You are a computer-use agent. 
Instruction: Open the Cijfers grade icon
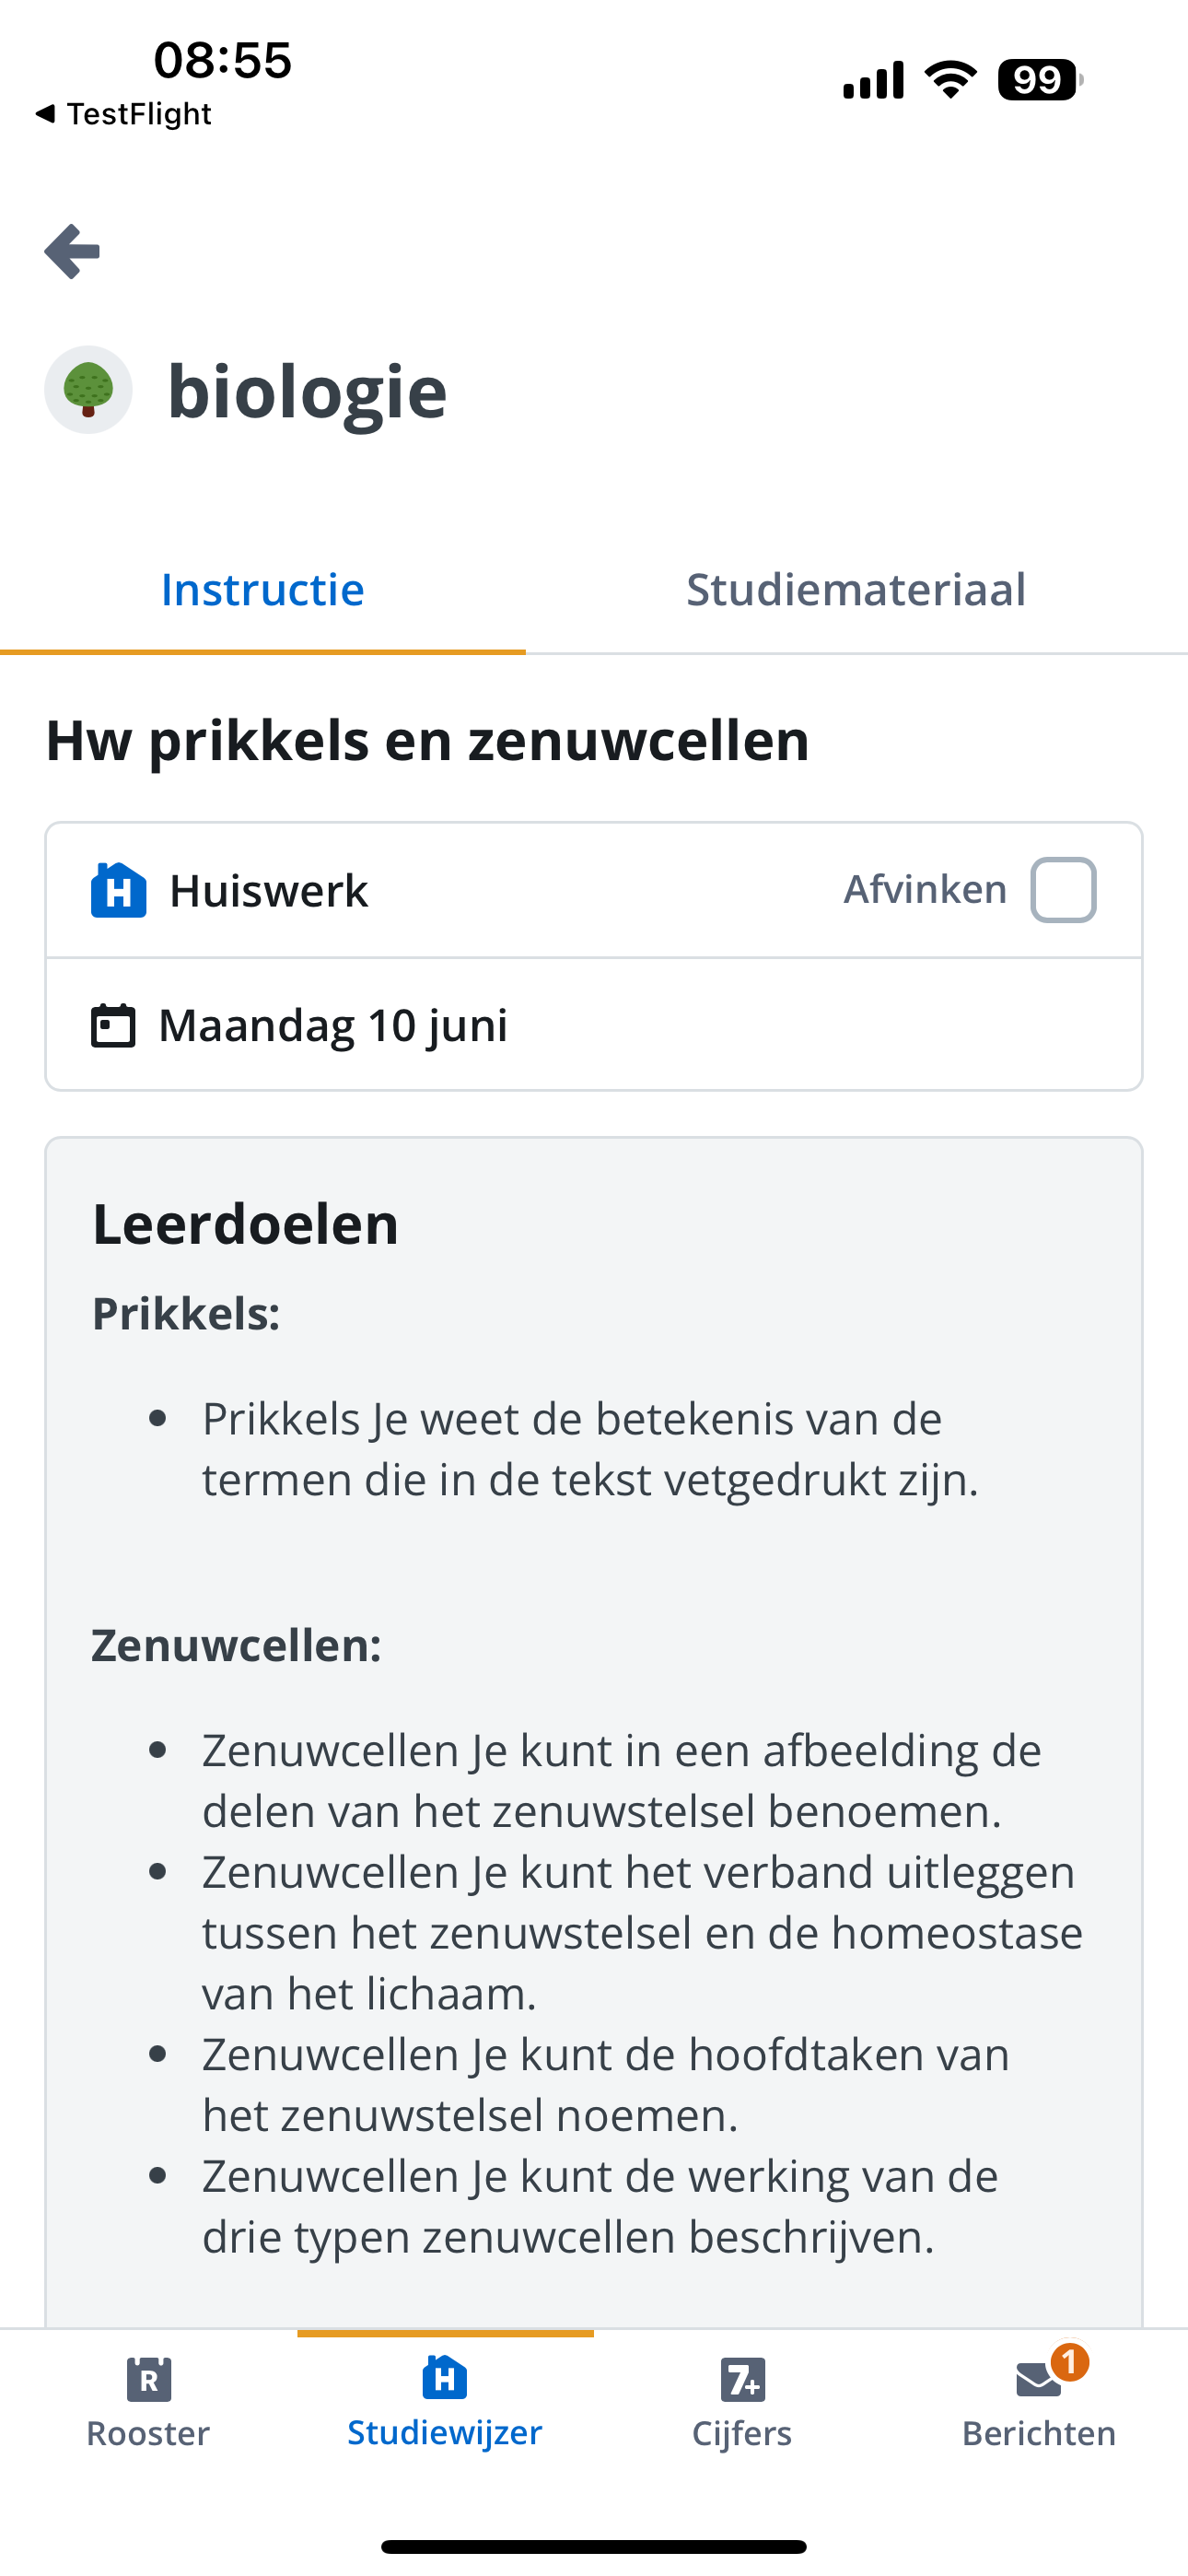coord(743,2379)
